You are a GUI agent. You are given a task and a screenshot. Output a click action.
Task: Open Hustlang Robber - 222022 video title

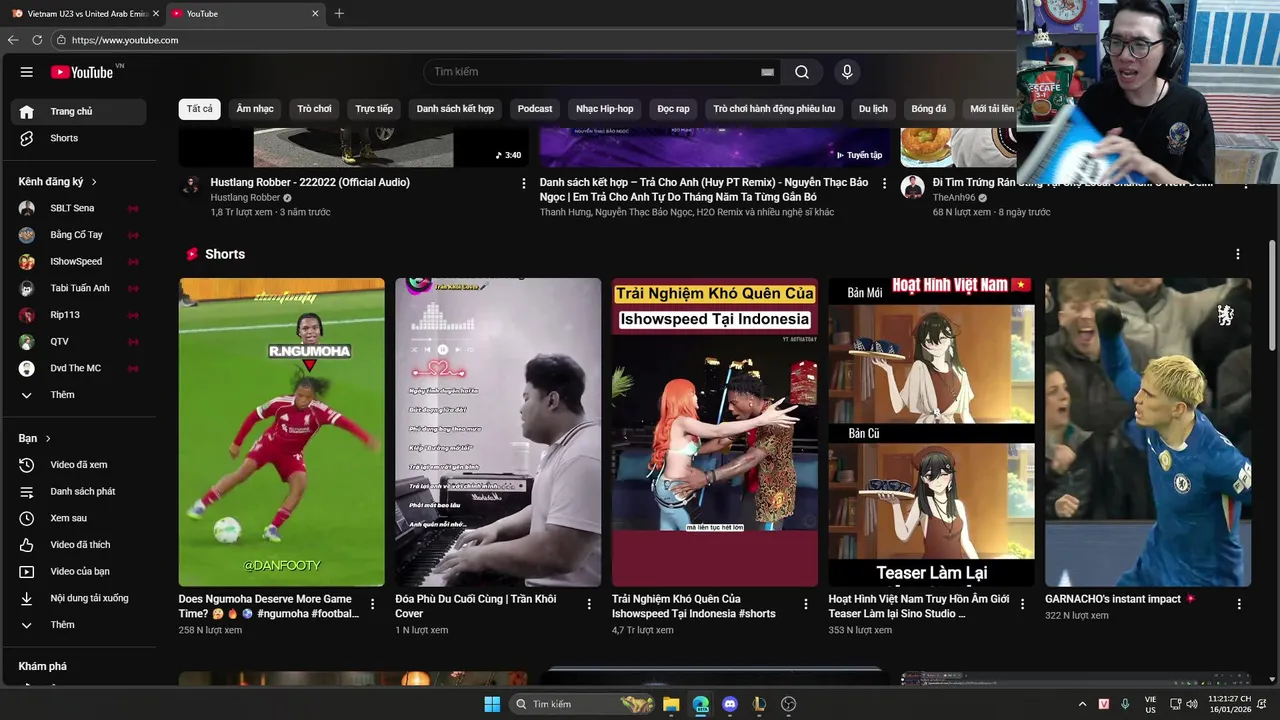[x=310, y=183]
